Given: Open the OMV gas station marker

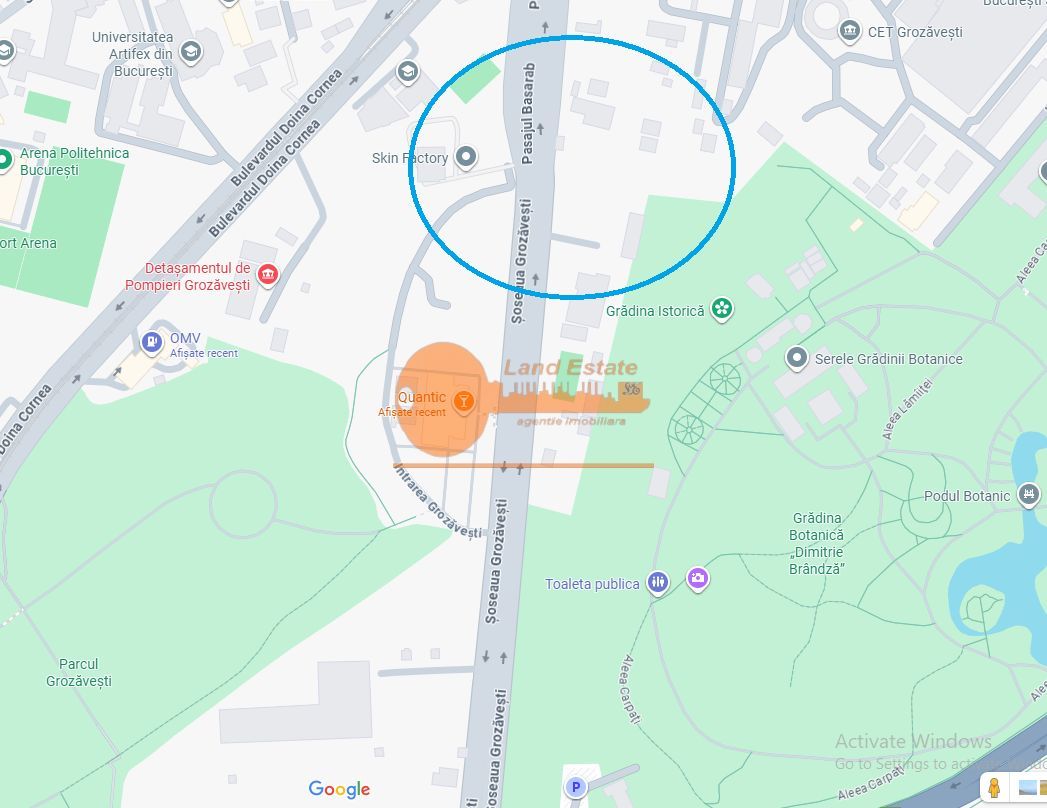Looking at the screenshot, I should 152,342.
